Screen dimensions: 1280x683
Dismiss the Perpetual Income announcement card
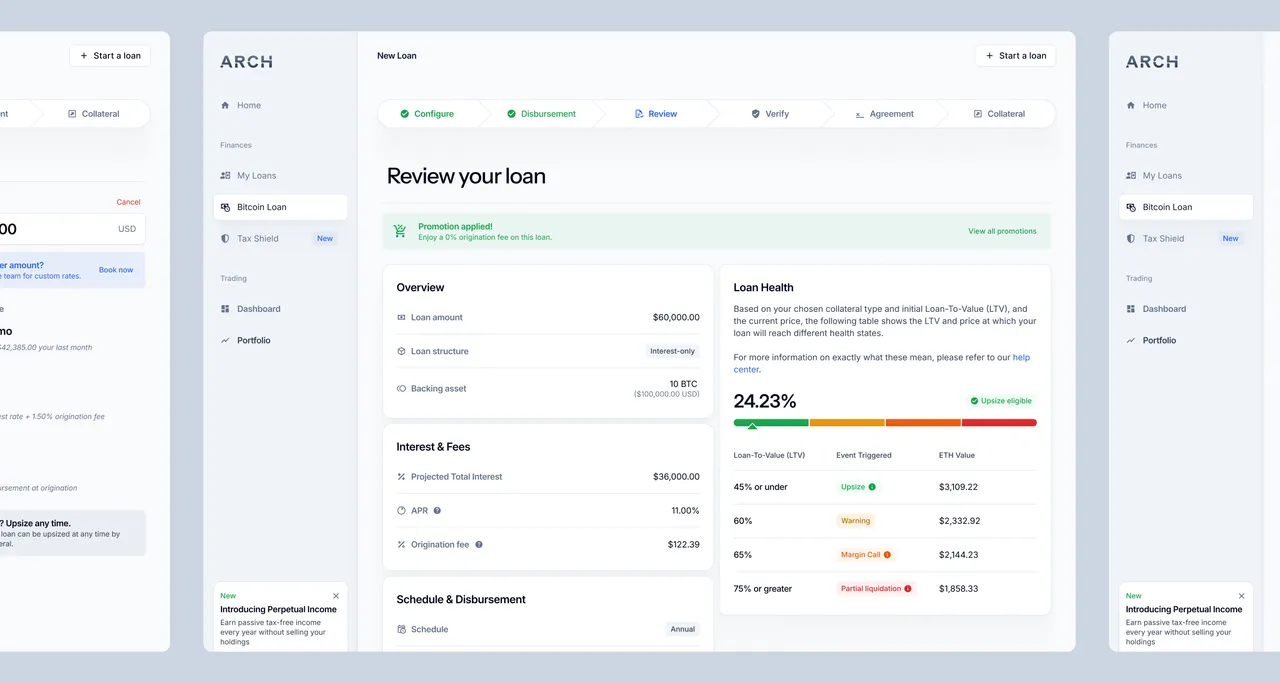(x=336, y=596)
